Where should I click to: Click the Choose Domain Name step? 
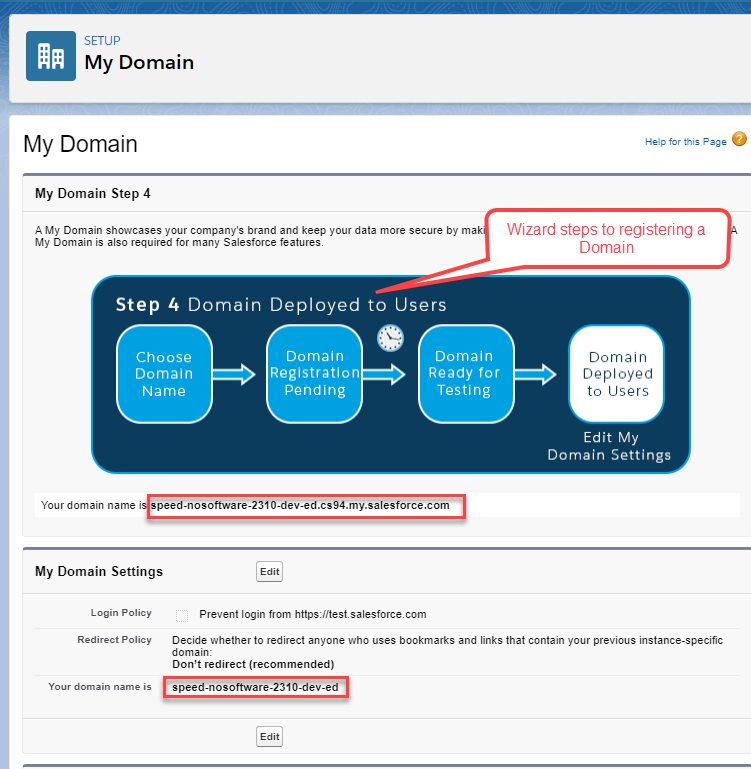164,374
